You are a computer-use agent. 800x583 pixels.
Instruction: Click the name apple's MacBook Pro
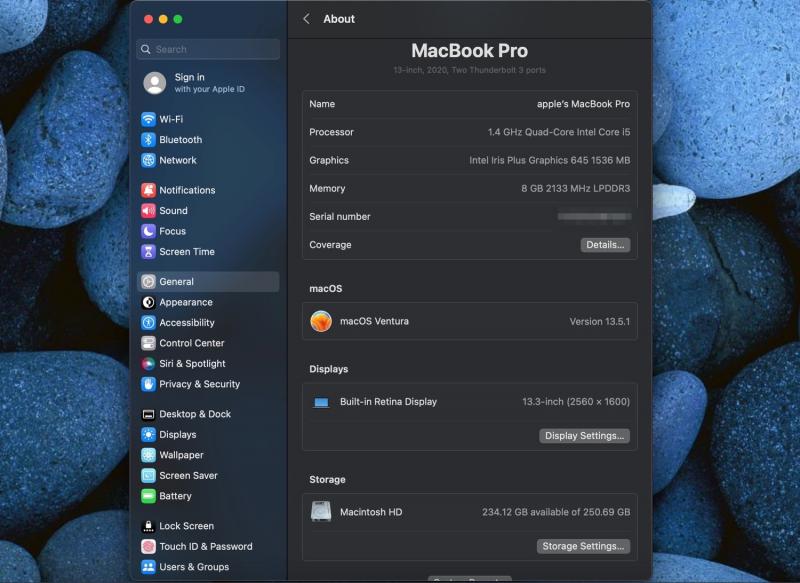(583, 104)
